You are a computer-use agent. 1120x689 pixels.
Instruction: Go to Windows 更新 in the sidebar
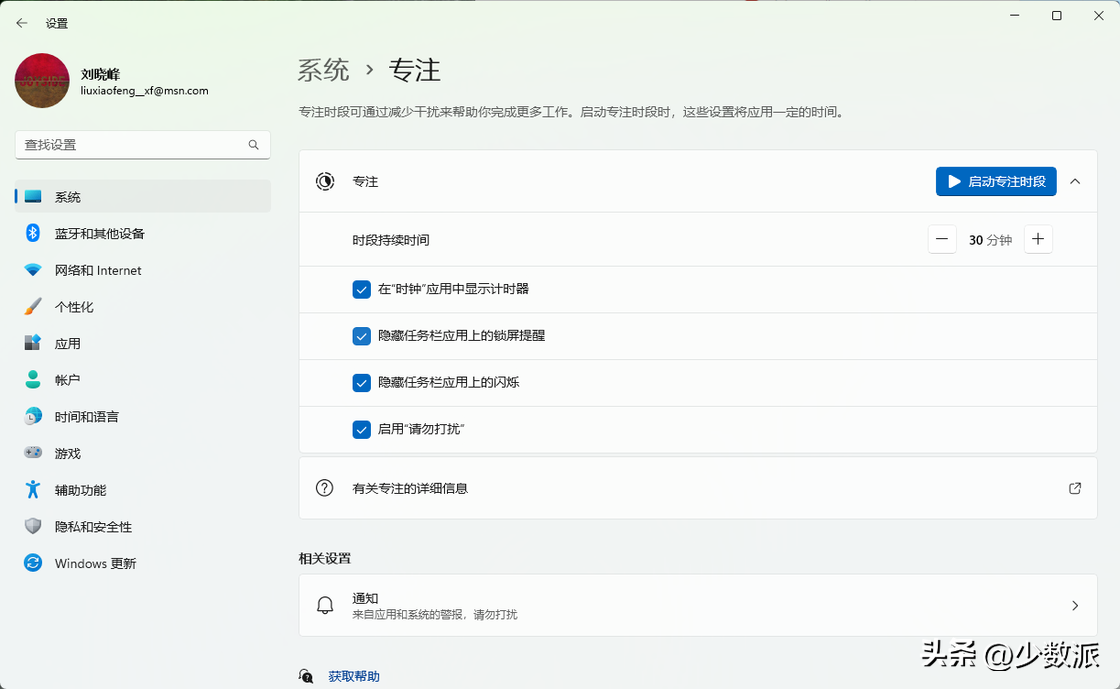(95, 563)
